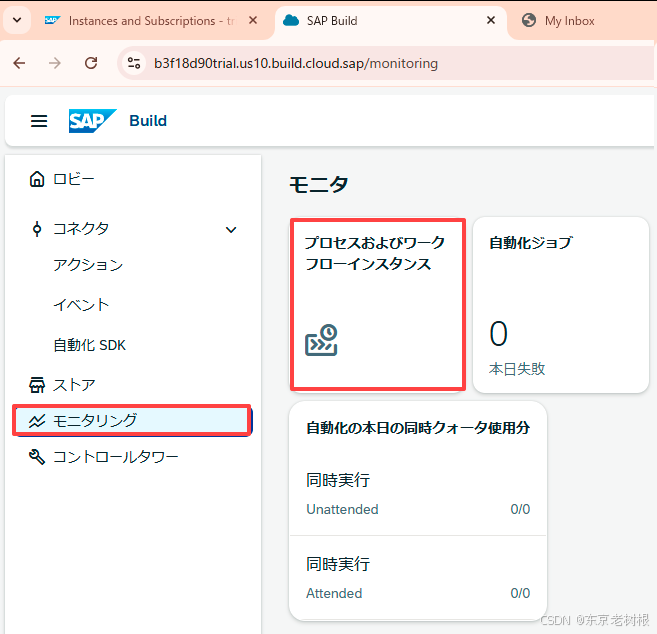Open アクション in the sidebar
This screenshot has width=657, height=634.
[88, 264]
